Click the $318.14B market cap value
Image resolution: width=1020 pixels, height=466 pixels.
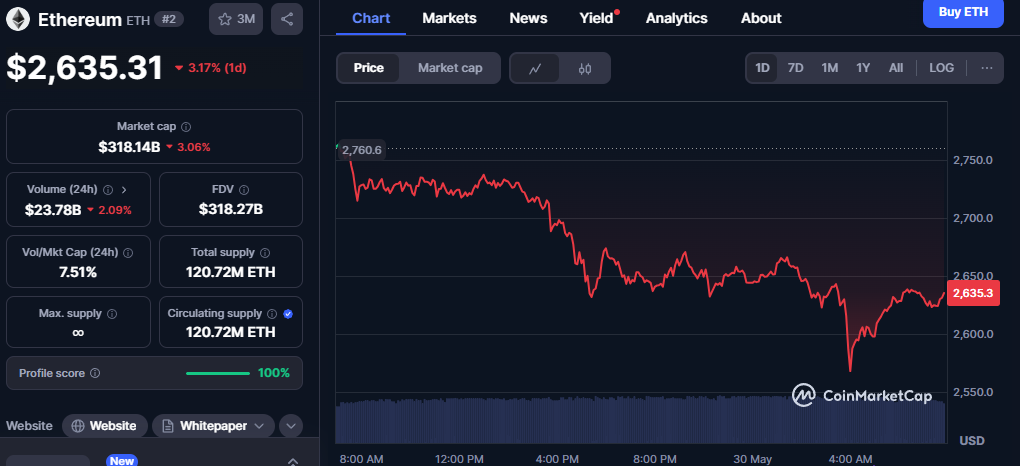pos(129,147)
